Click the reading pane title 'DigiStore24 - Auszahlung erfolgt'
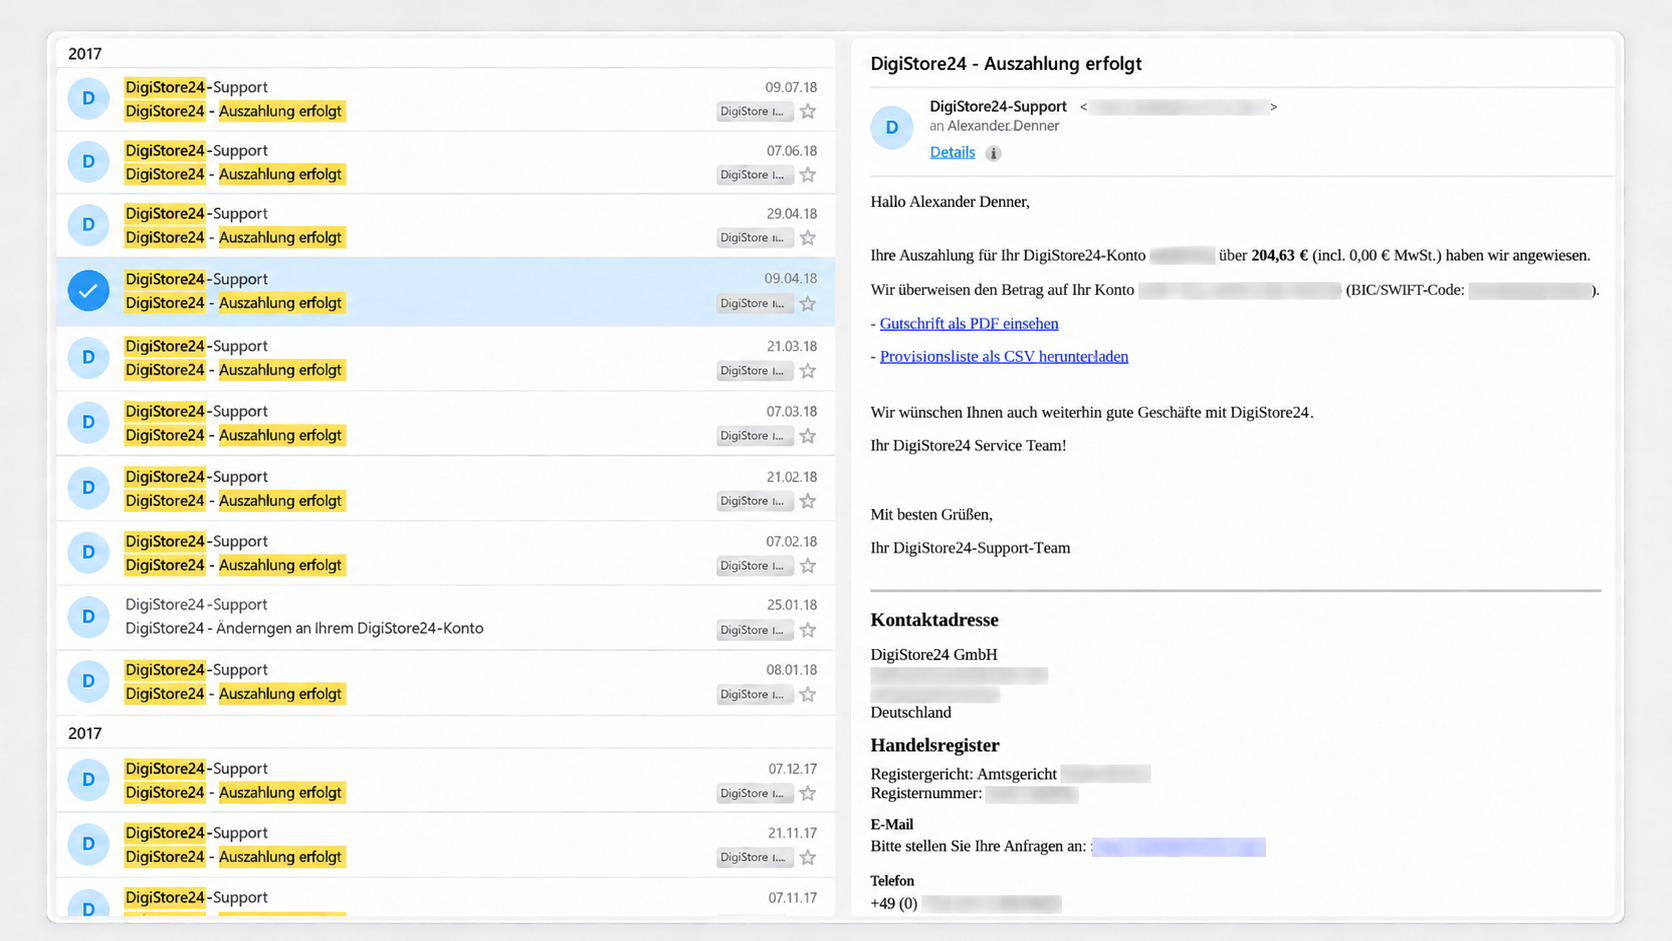The image size is (1672, 941). click(x=1006, y=63)
